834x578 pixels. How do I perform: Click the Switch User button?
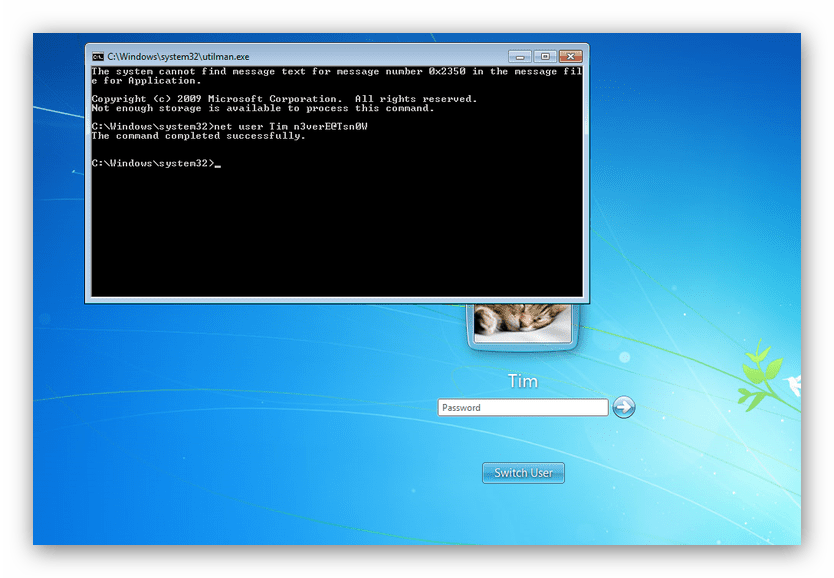[523, 473]
